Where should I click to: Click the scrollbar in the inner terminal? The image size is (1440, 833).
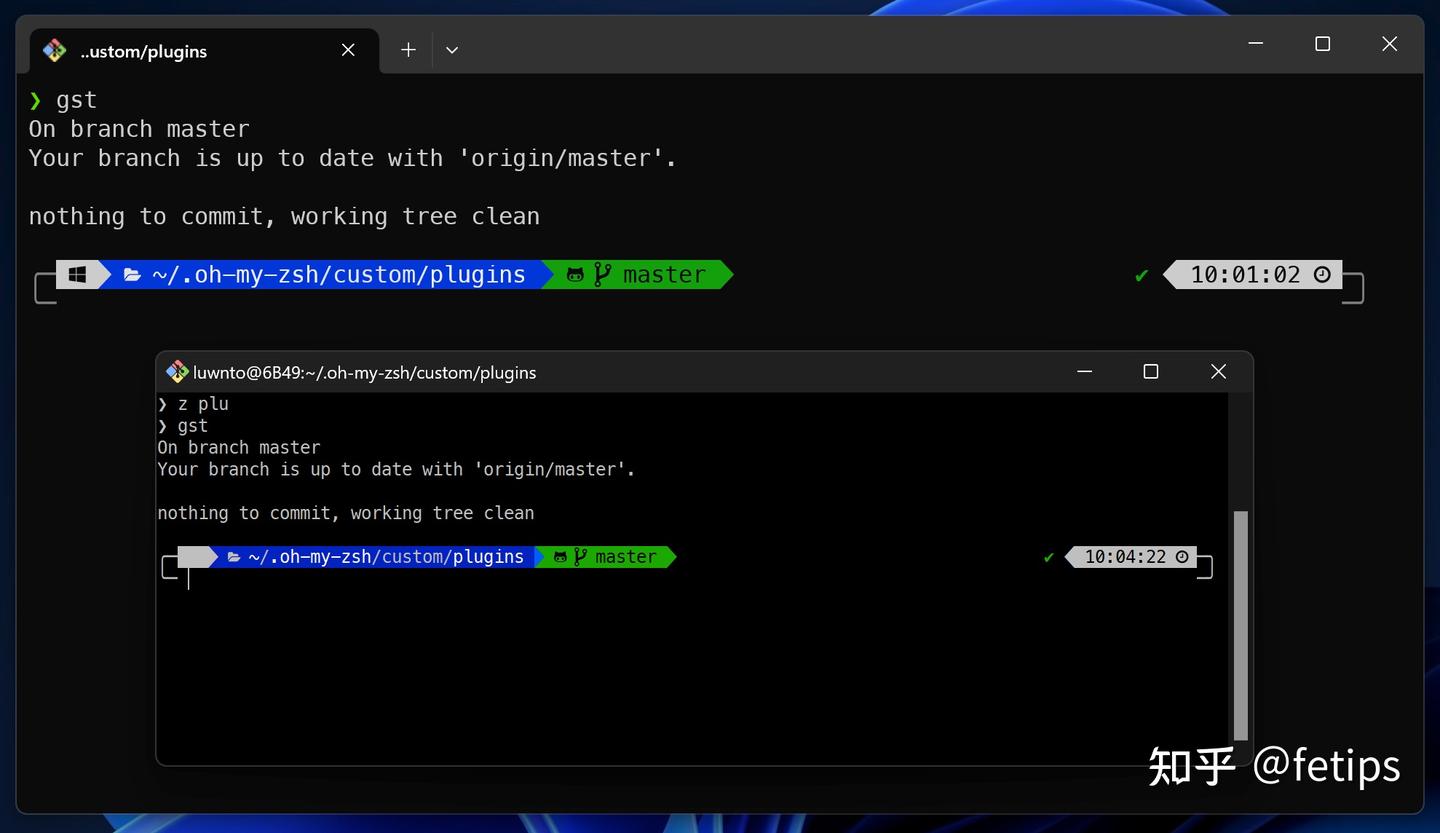pyautogui.click(x=1242, y=630)
